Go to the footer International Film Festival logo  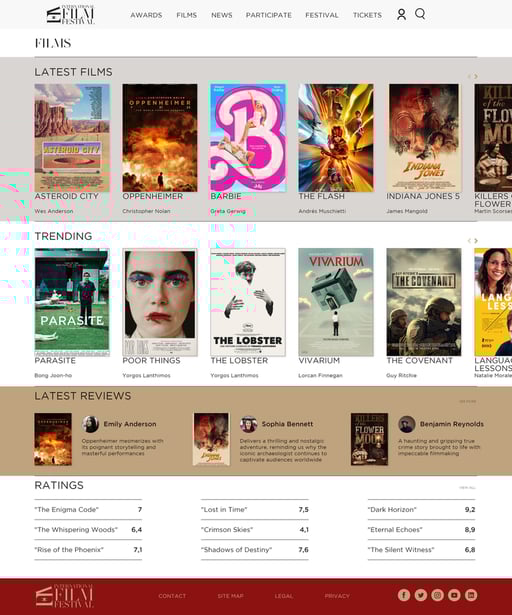(x=65, y=596)
